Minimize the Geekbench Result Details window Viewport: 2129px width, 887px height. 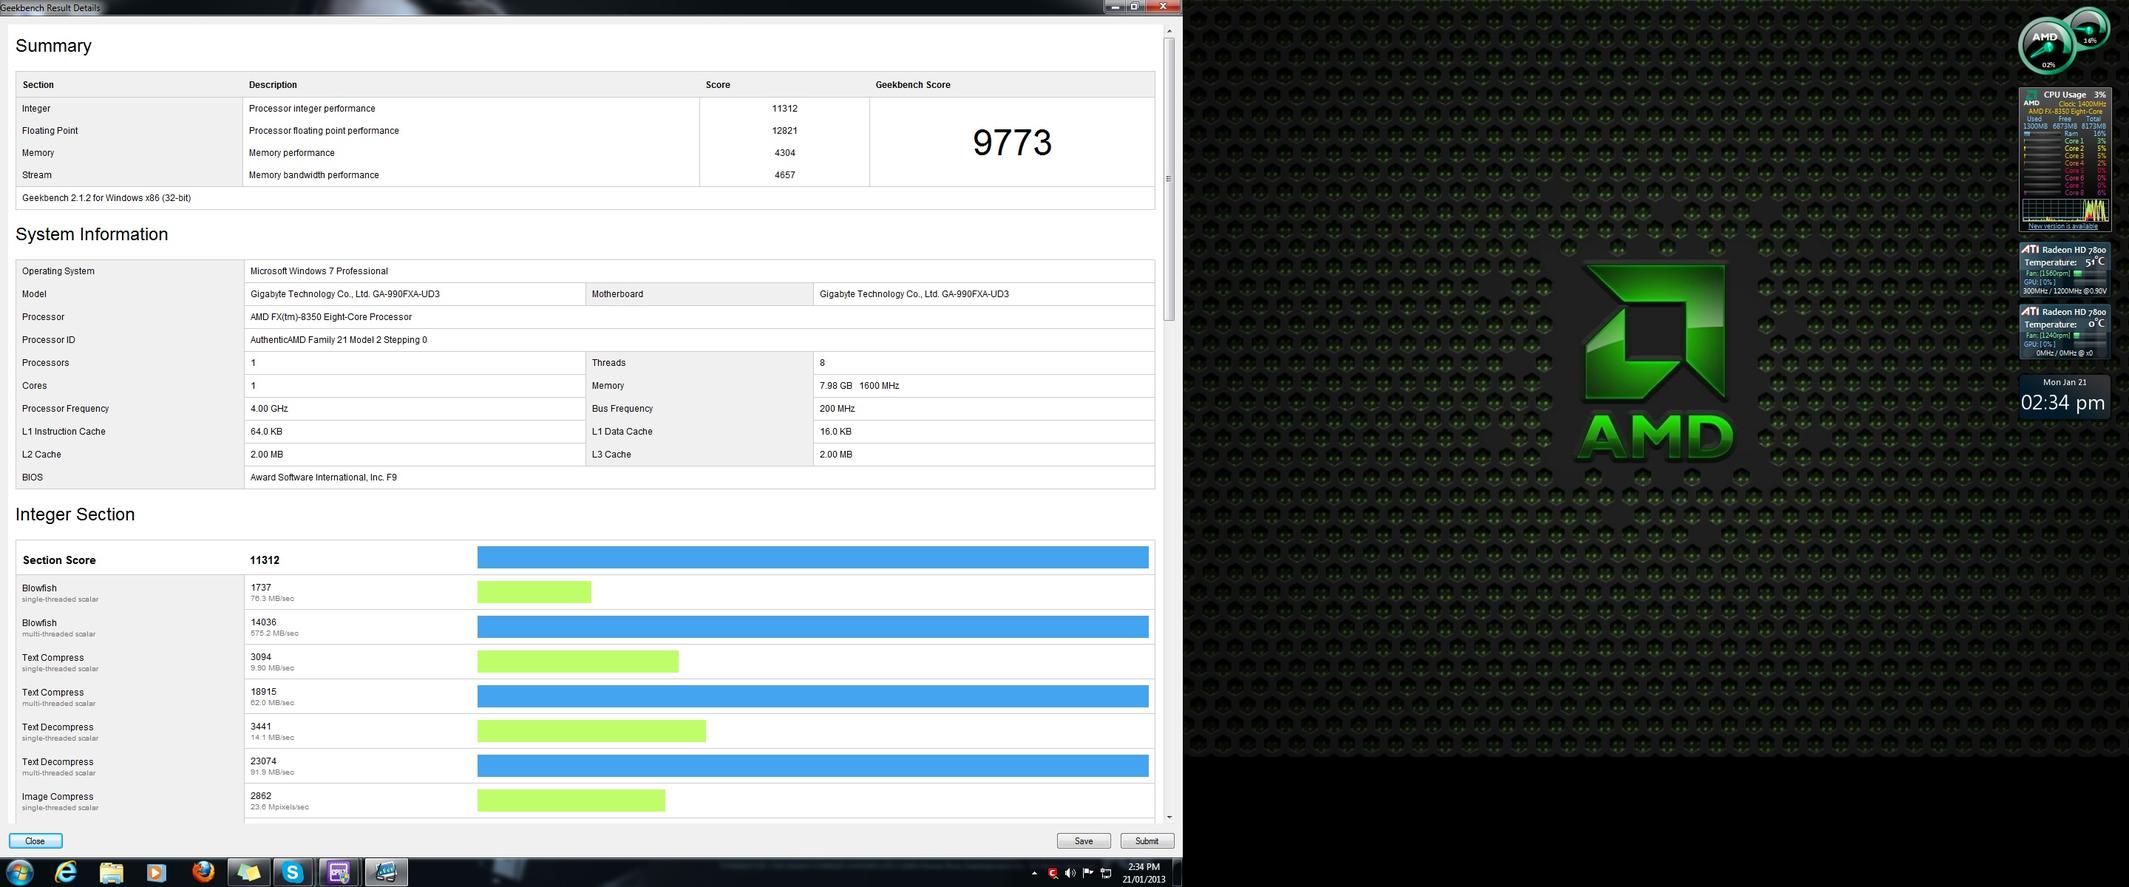point(1115,6)
